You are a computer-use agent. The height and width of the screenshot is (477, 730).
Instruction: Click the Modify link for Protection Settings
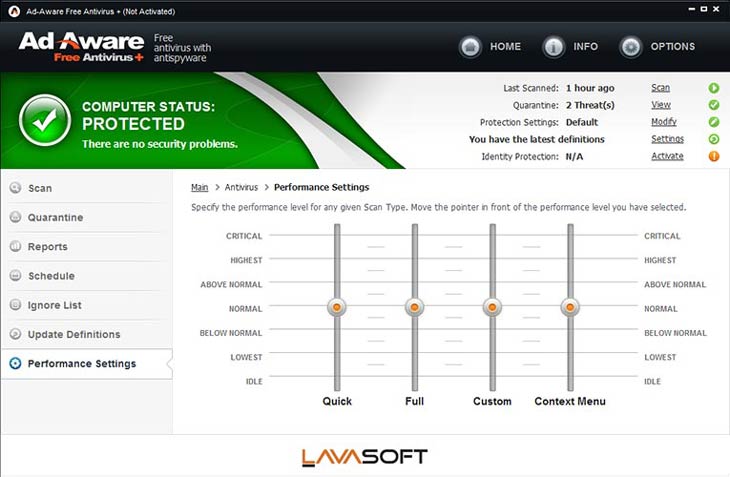663,122
